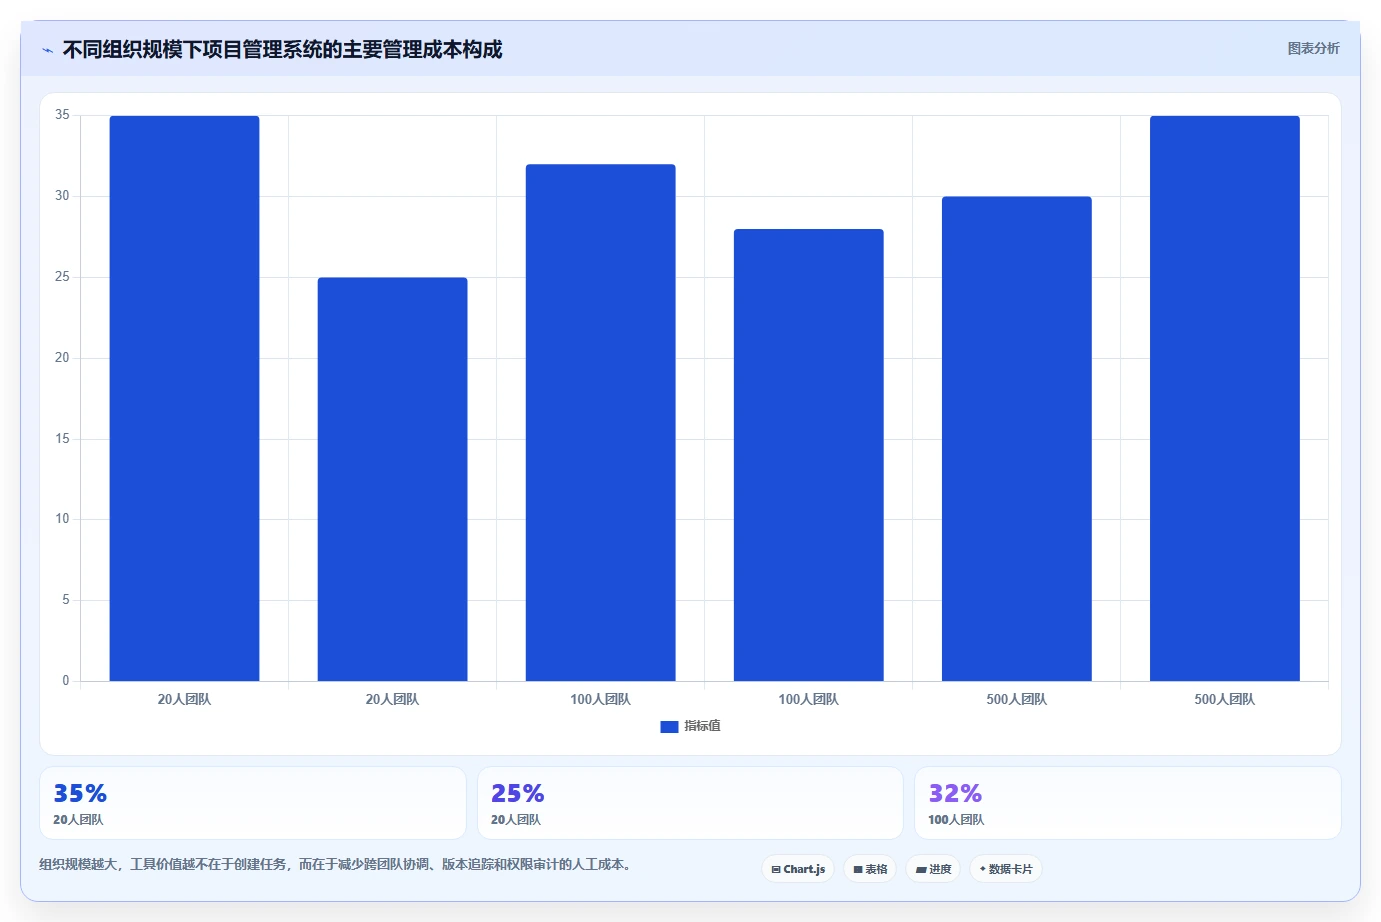Click the y-axis label 20
Image resolution: width=1381 pixels, height=922 pixels.
coord(62,358)
